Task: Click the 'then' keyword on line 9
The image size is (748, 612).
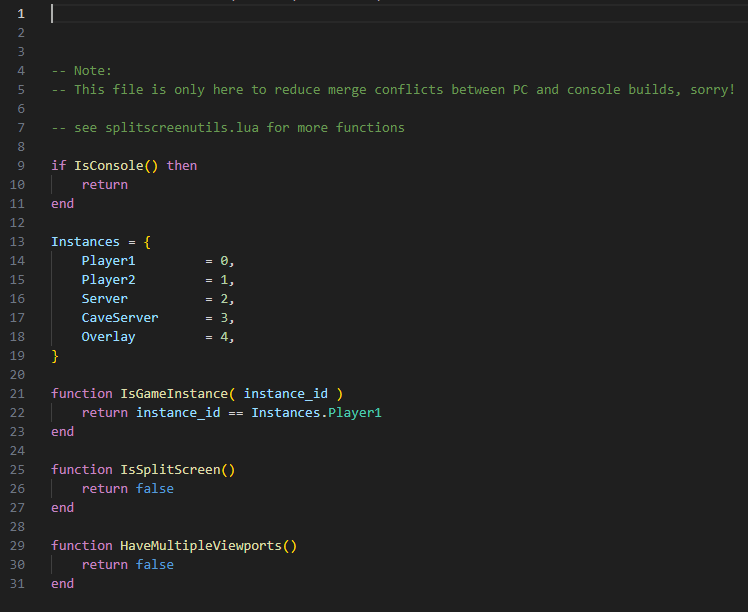Action: pyautogui.click(x=182, y=166)
